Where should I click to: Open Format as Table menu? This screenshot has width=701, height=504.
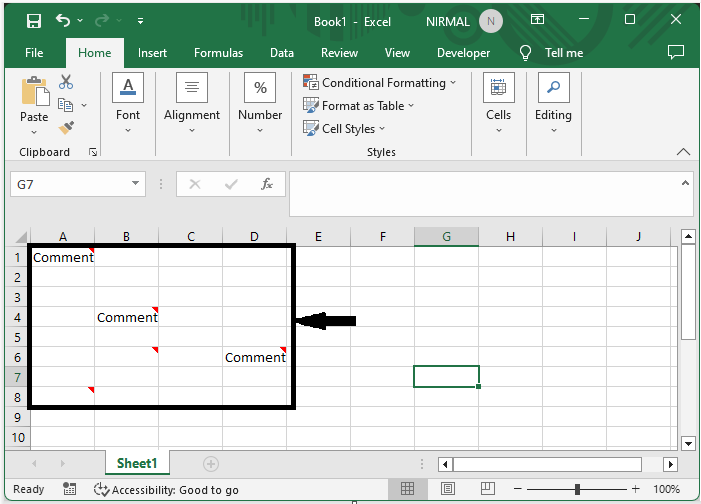pyautogui.click(x=359, y=106)
